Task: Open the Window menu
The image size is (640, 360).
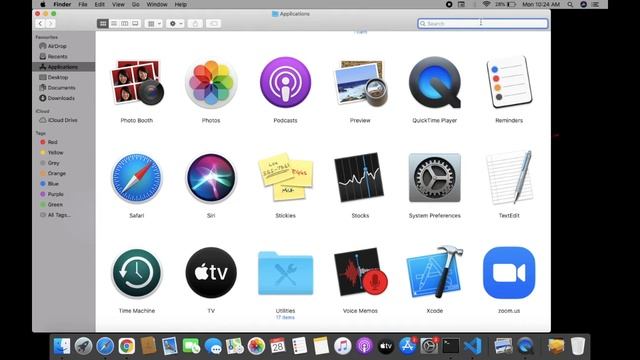Action: point(157,4)
